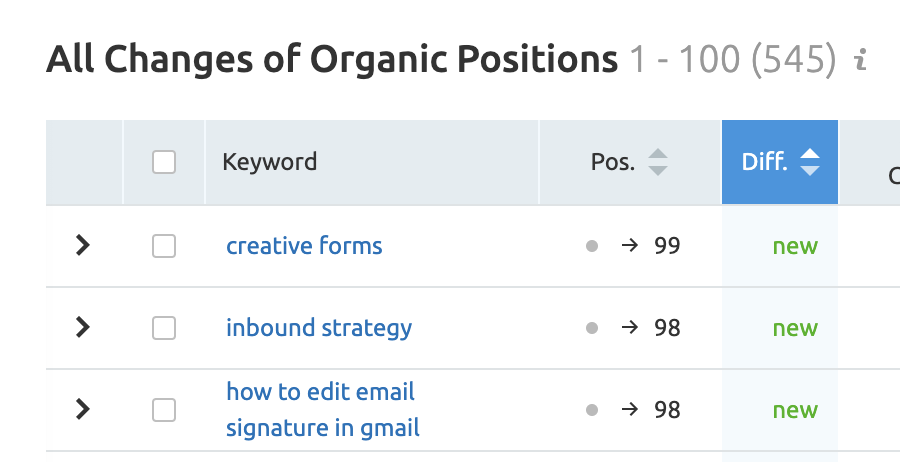Image resolution: width=900 pixels, height=462 pixels.
Task: Click the gray dot in inbound strategy row
Action: (592, 328)
